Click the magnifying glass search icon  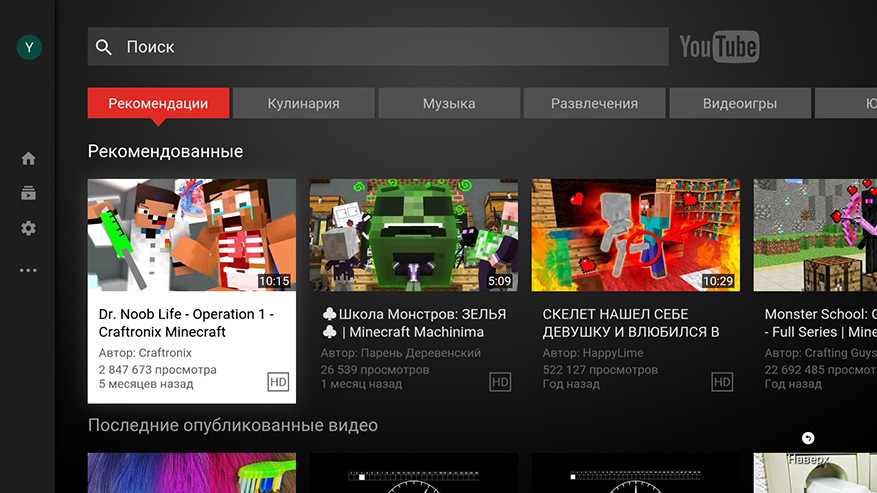(x=103, y=47)
